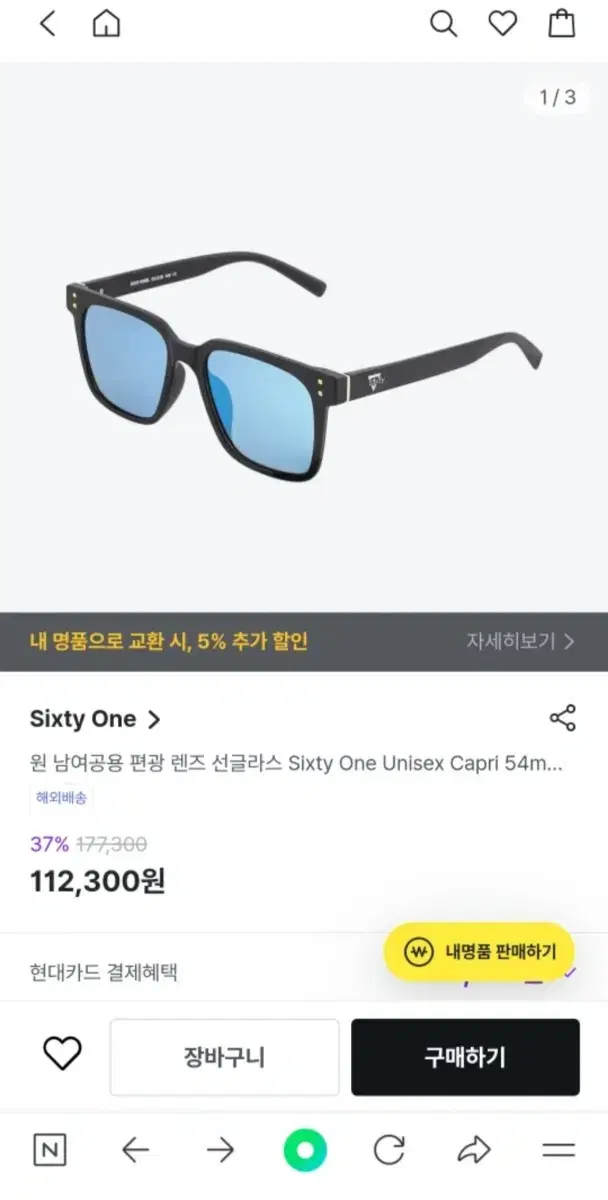Open browser hamburger menu
Screen dimensions: 608x1200
(559, 1150)
